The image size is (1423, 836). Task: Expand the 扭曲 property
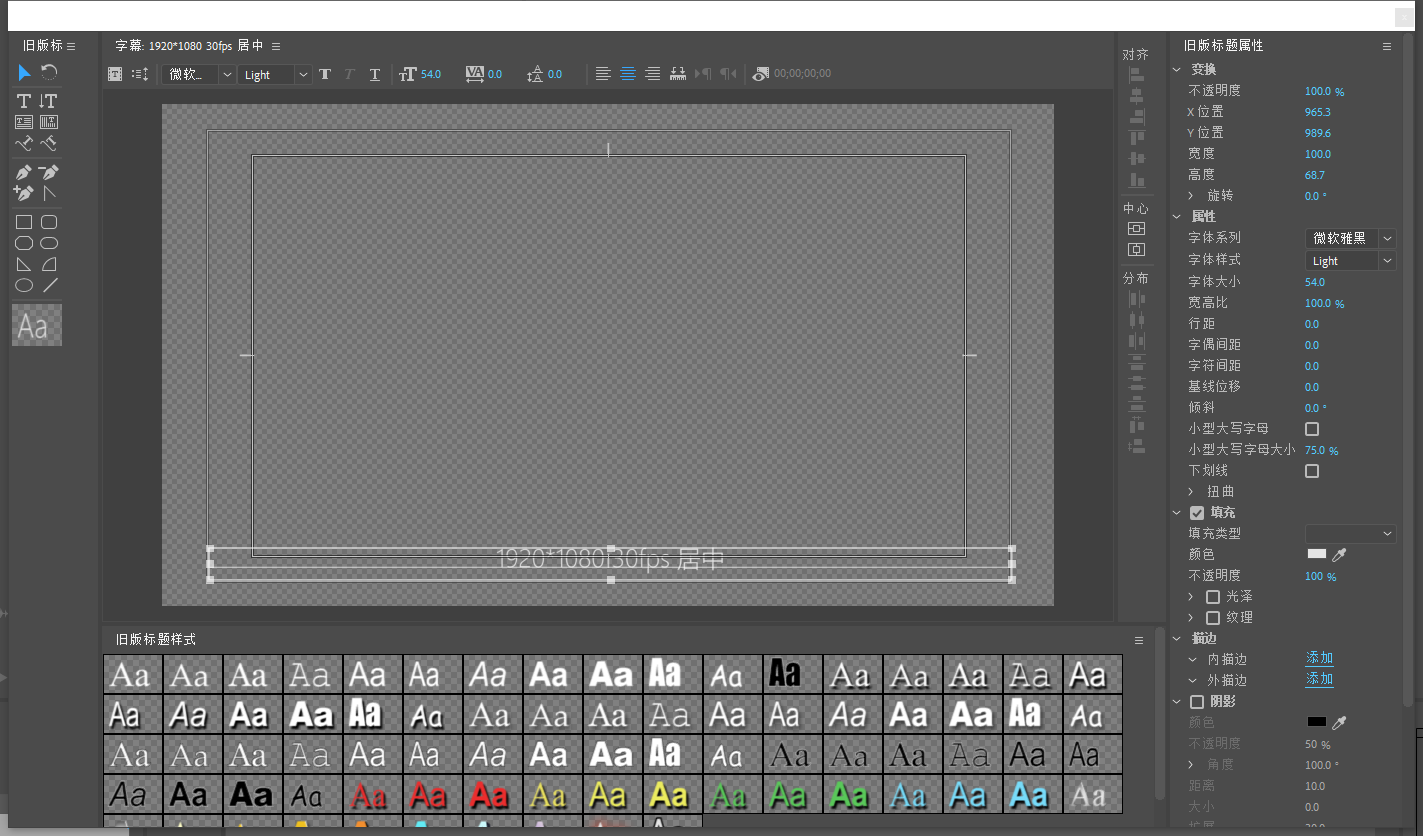[x=1191, y=492]
